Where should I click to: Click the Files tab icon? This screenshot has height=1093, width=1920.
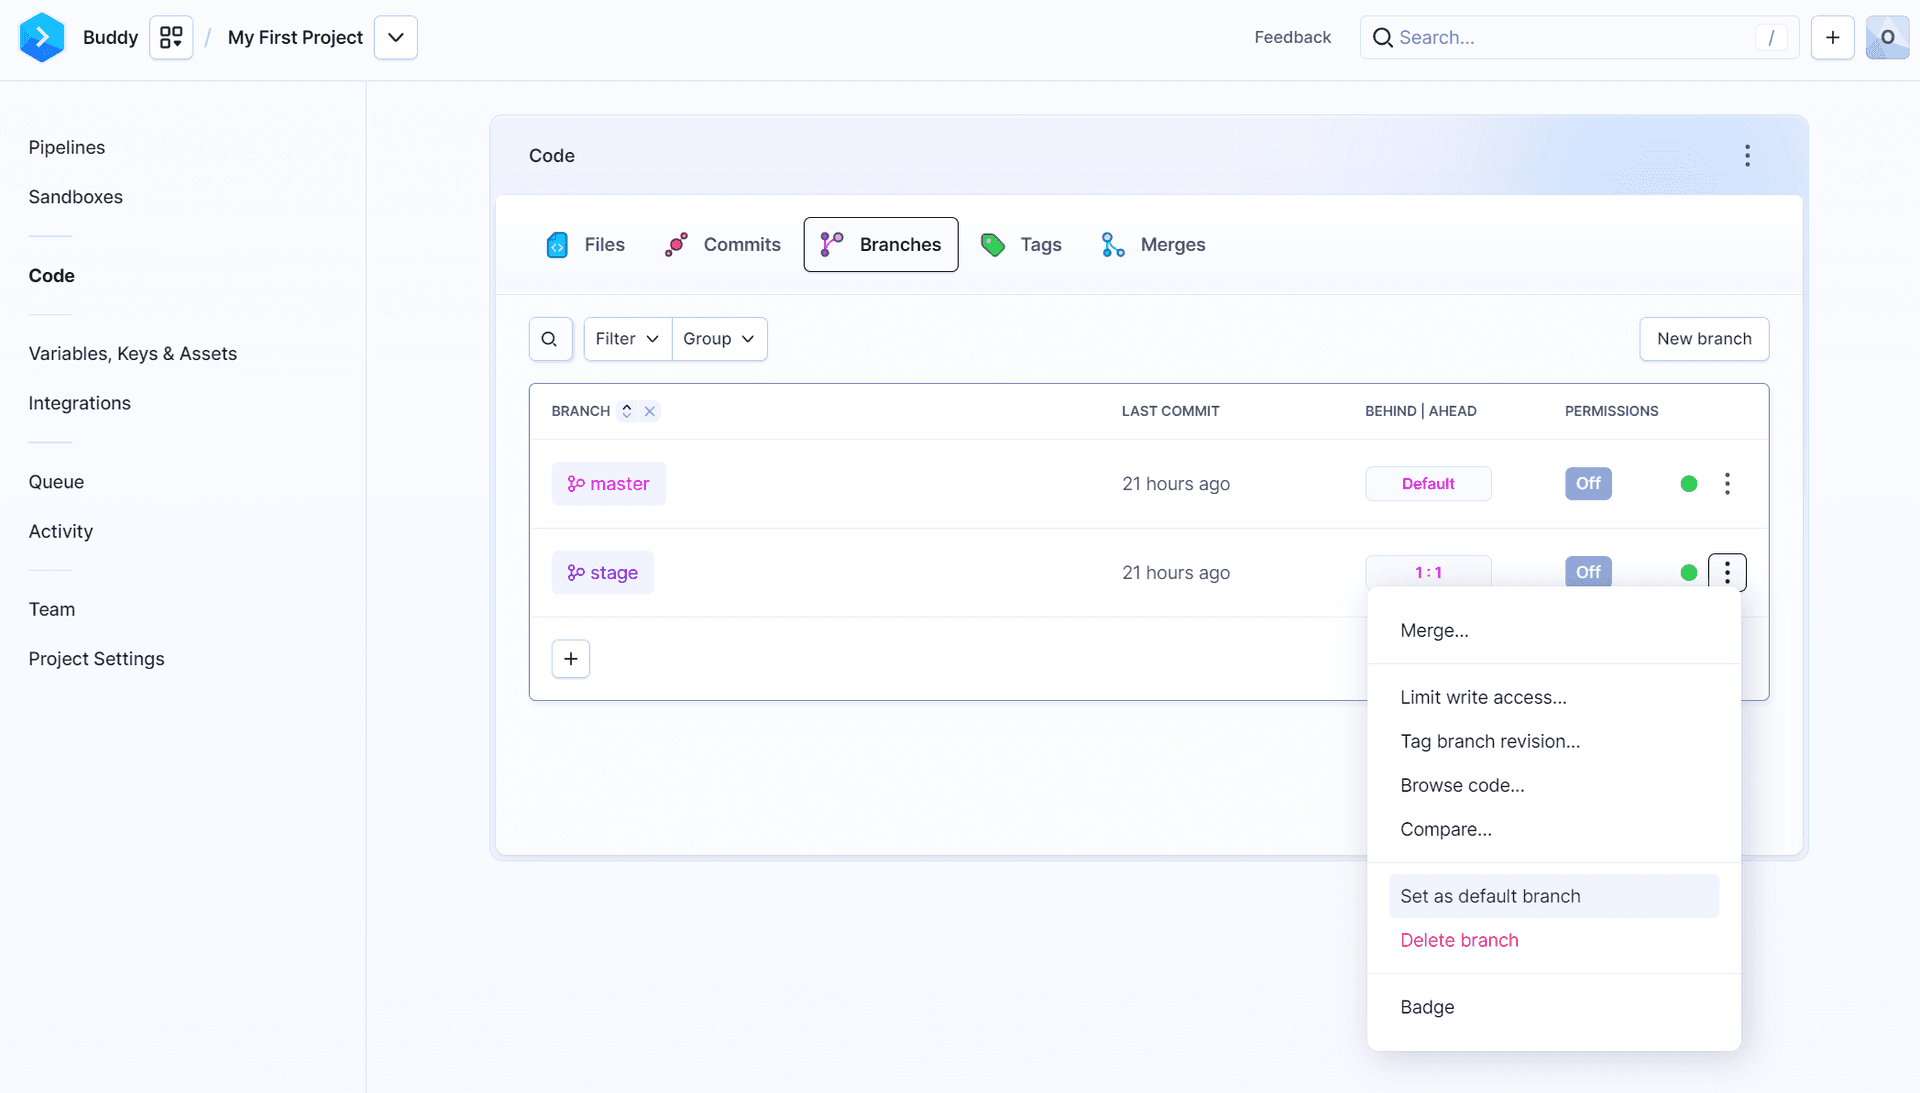coord(559,244)
